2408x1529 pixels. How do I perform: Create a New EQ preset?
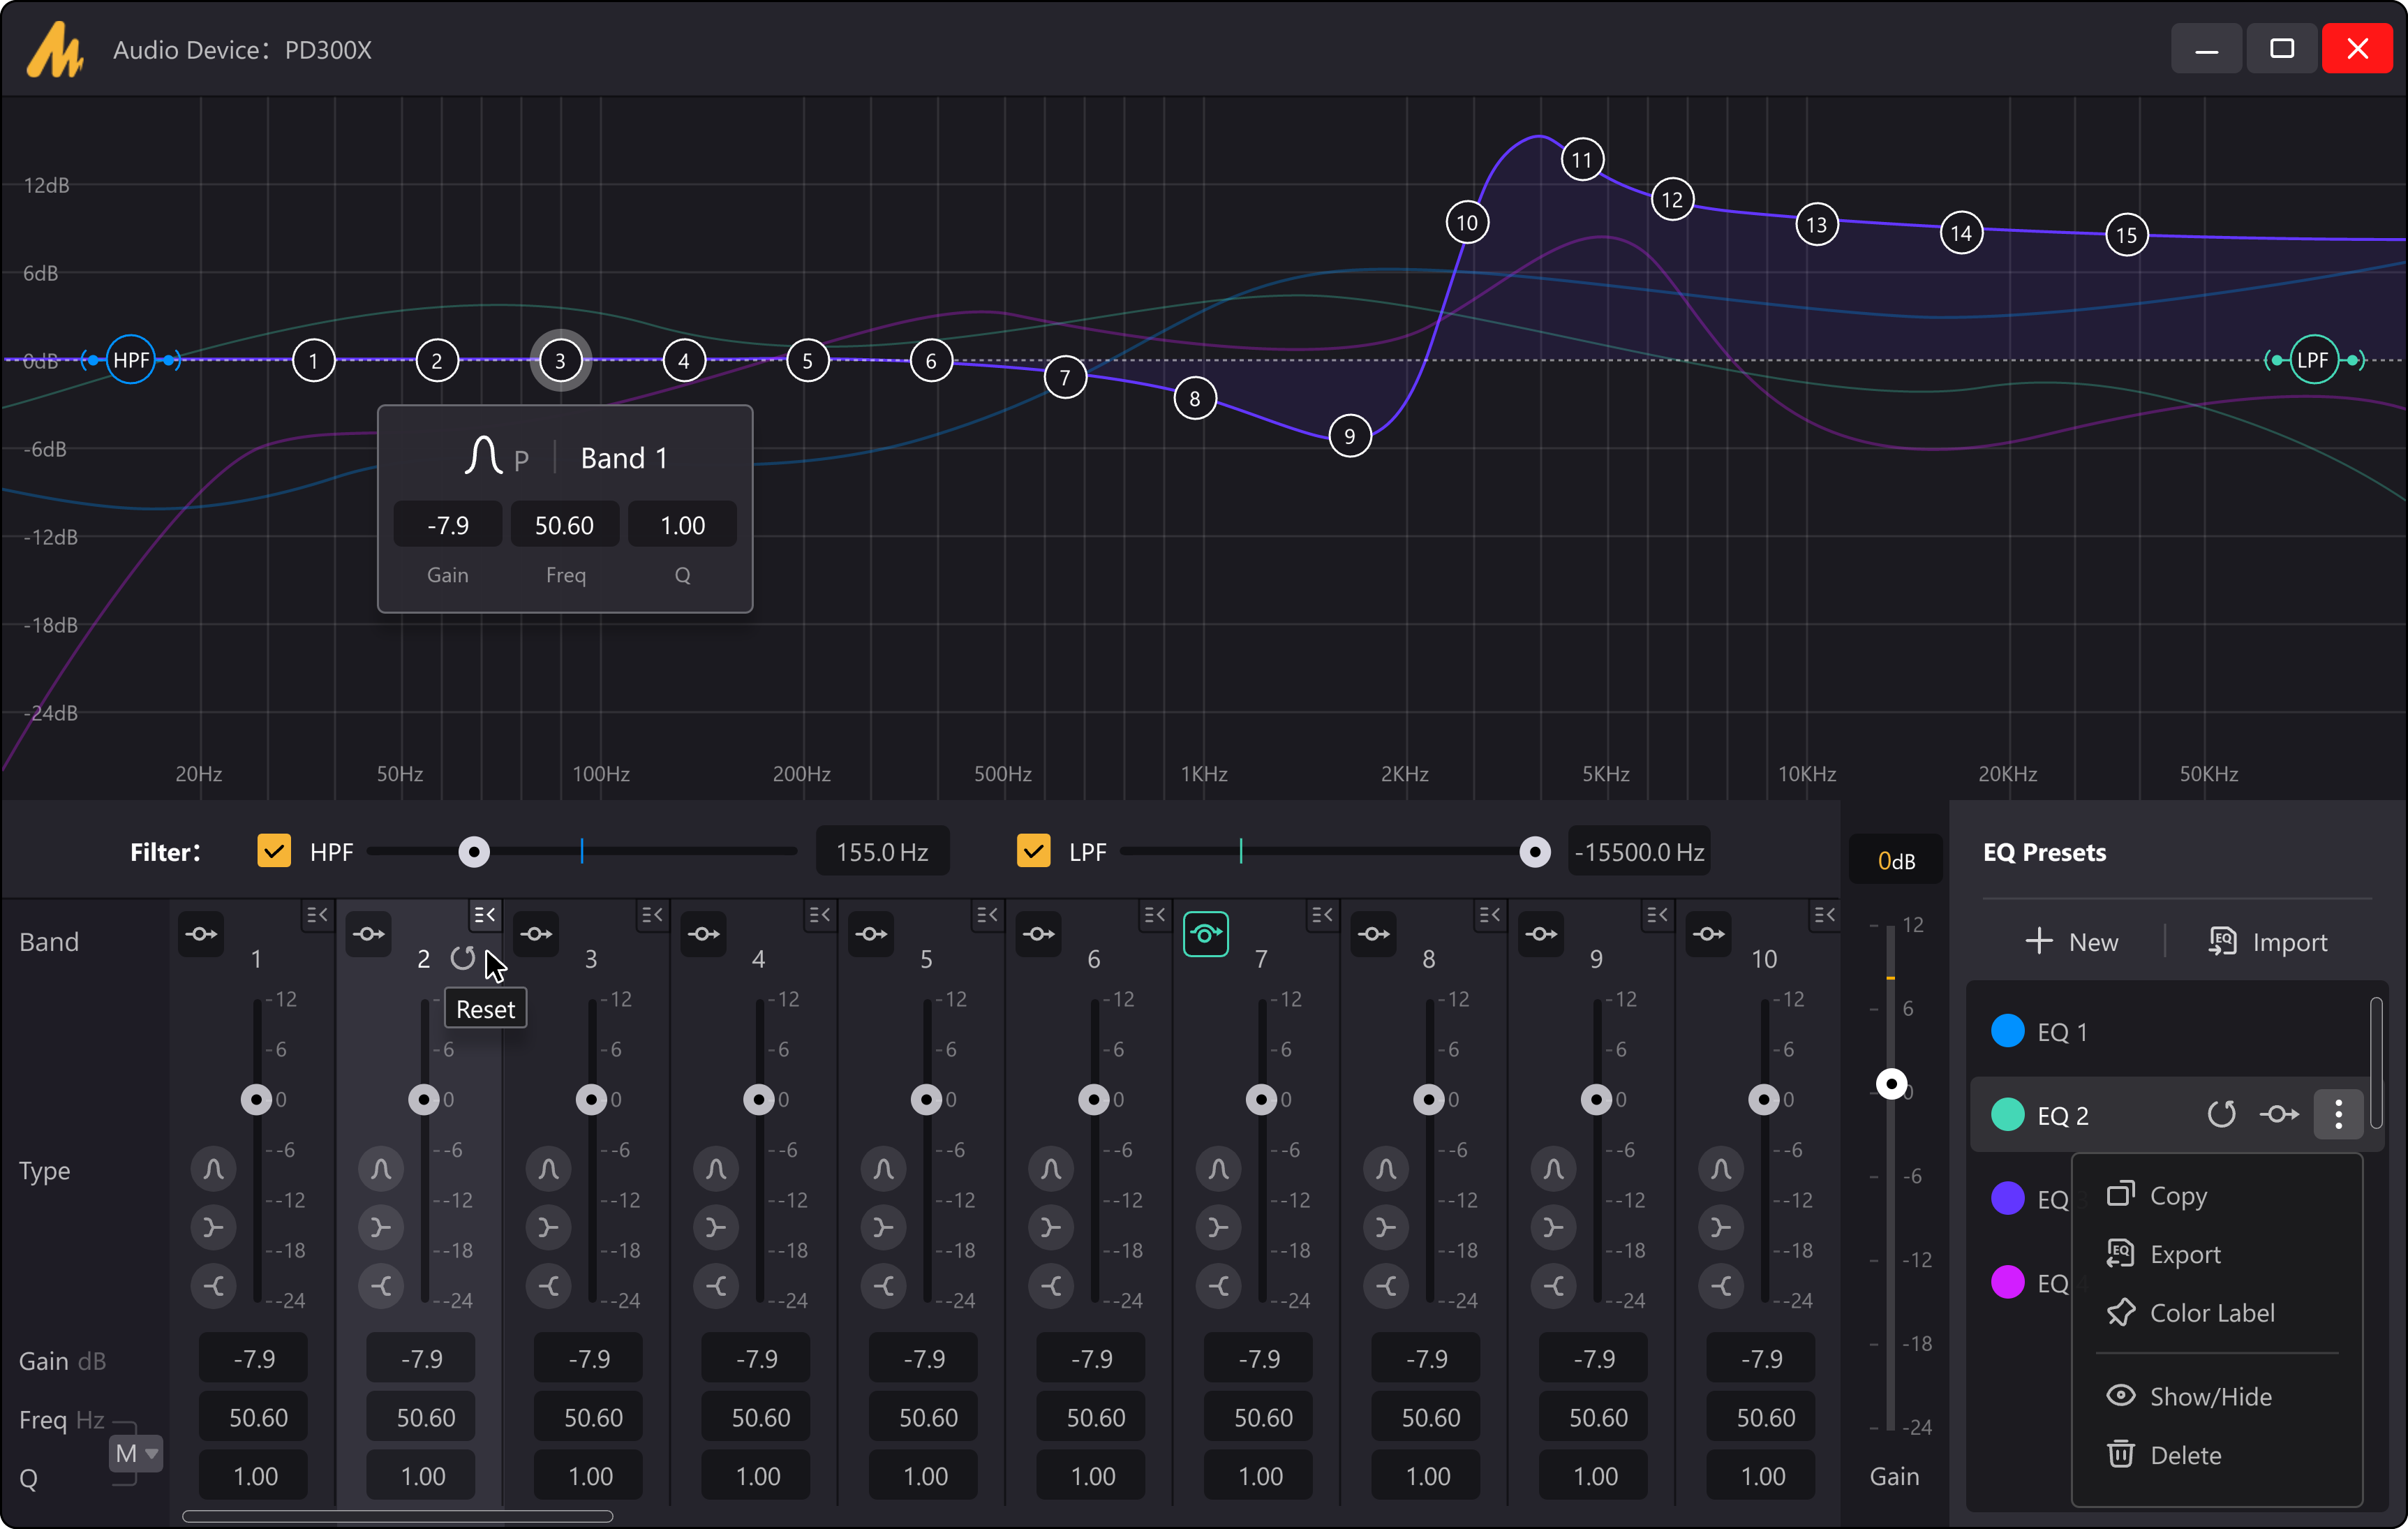coord(2072,942)
